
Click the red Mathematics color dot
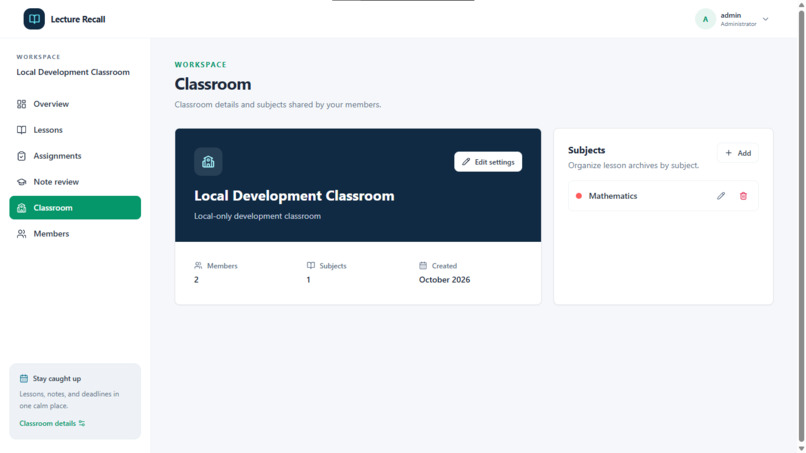tap(579, 196)
